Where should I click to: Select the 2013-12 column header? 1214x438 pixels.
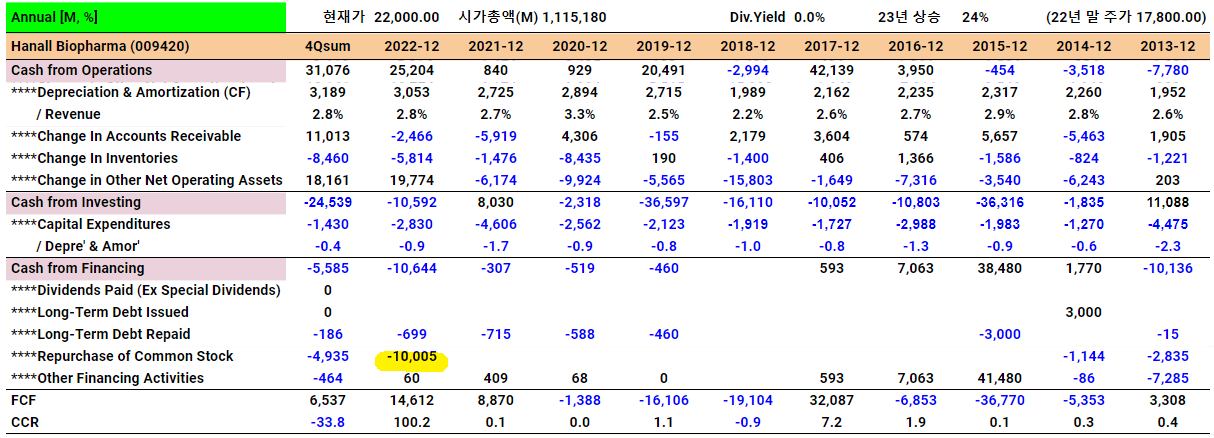pyautogui.click(x=1167, y=47)
